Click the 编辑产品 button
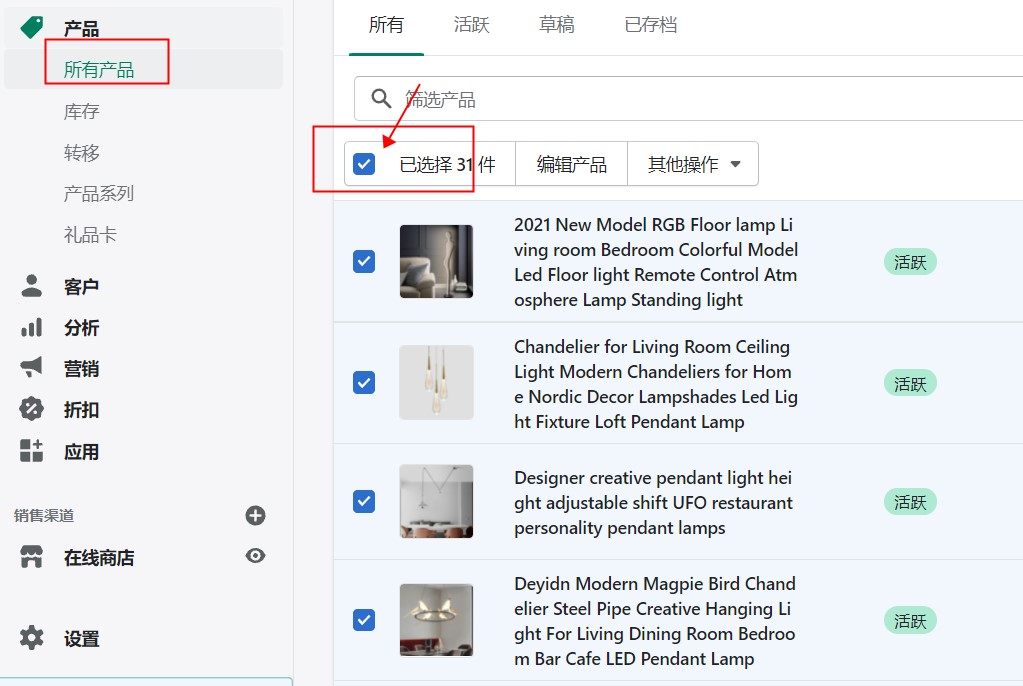This screenshot has width=1023, height=686. point(572,164)
